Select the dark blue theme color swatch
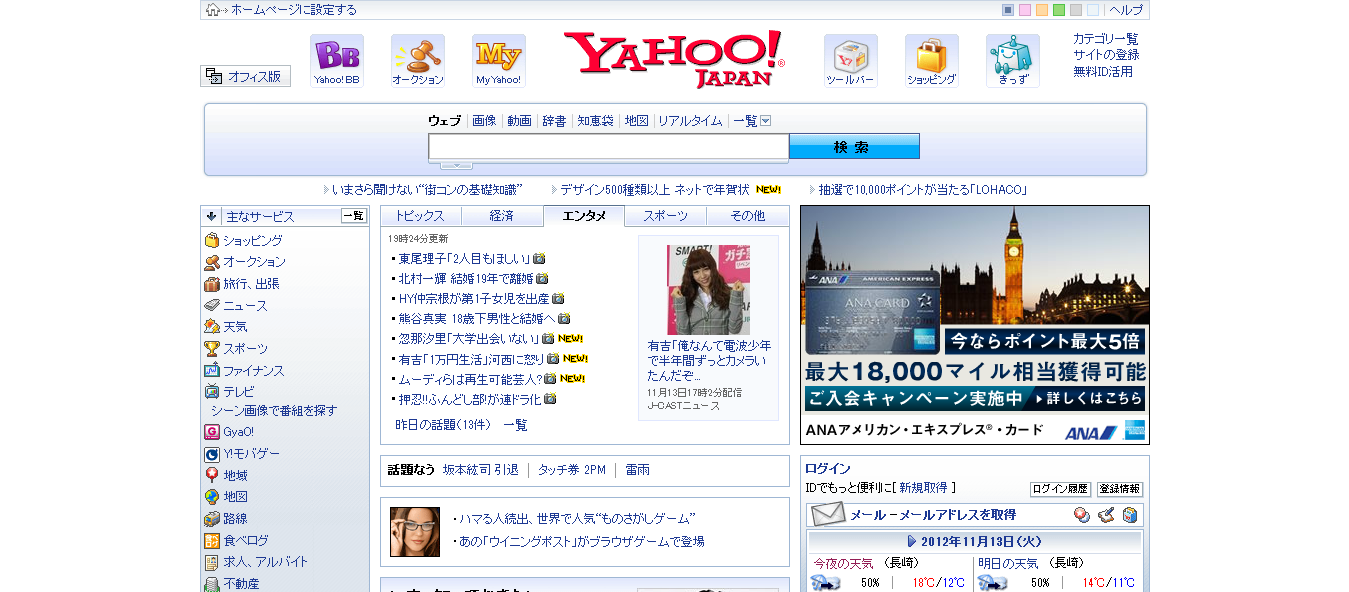Screen dimensions: 1349x592 coord(1008,10)
